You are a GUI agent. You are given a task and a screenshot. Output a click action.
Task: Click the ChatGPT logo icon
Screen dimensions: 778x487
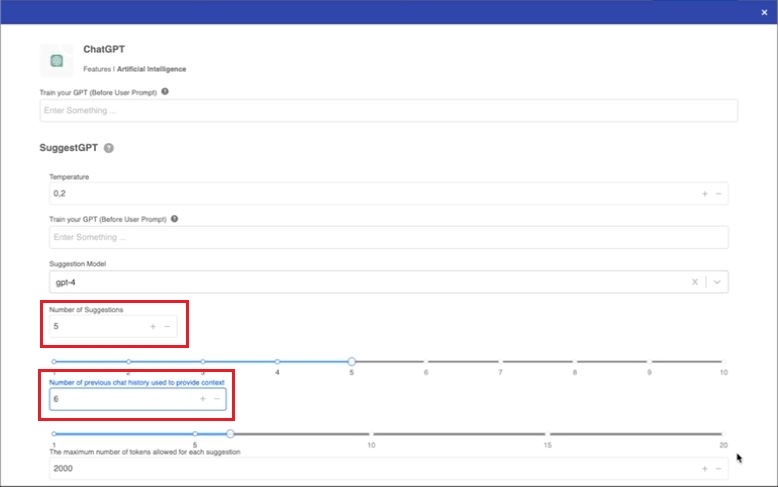pos(57,60)
